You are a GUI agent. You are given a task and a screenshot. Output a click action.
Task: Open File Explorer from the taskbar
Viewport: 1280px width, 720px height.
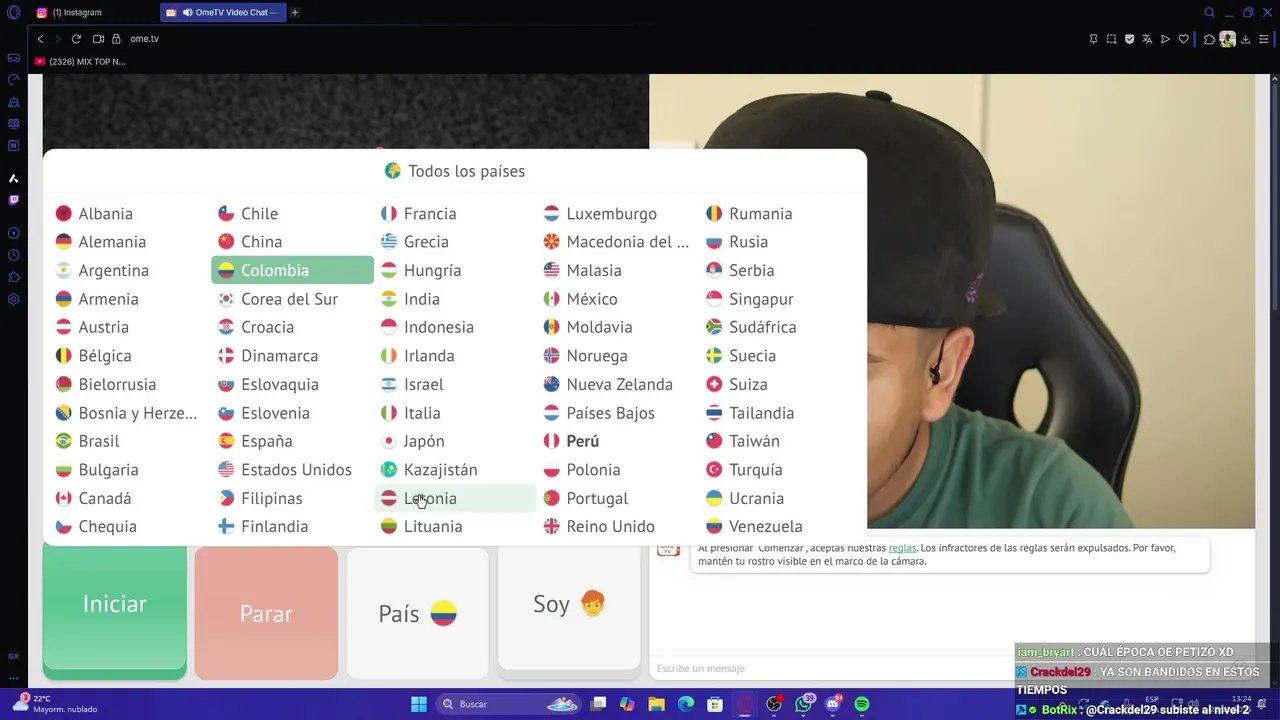click(x=656, y=704)
